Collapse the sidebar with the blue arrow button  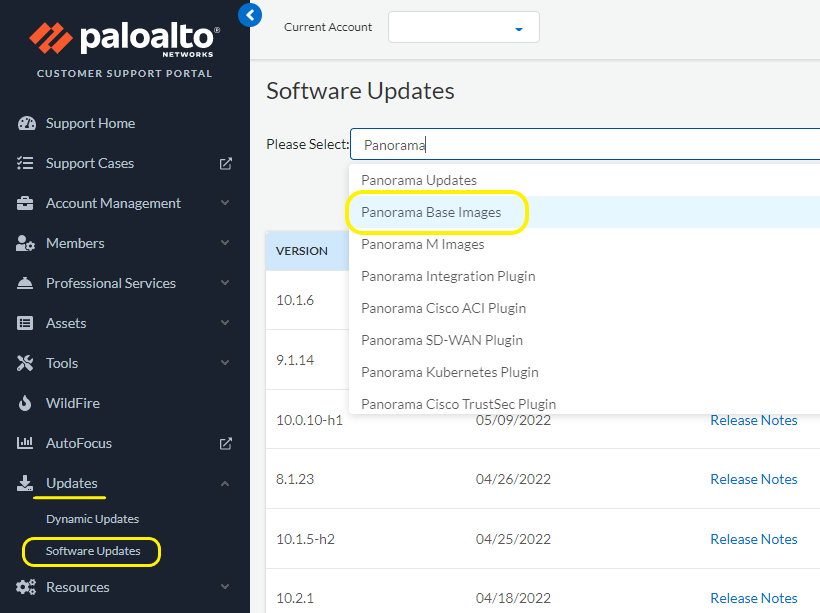coord(250,14)
